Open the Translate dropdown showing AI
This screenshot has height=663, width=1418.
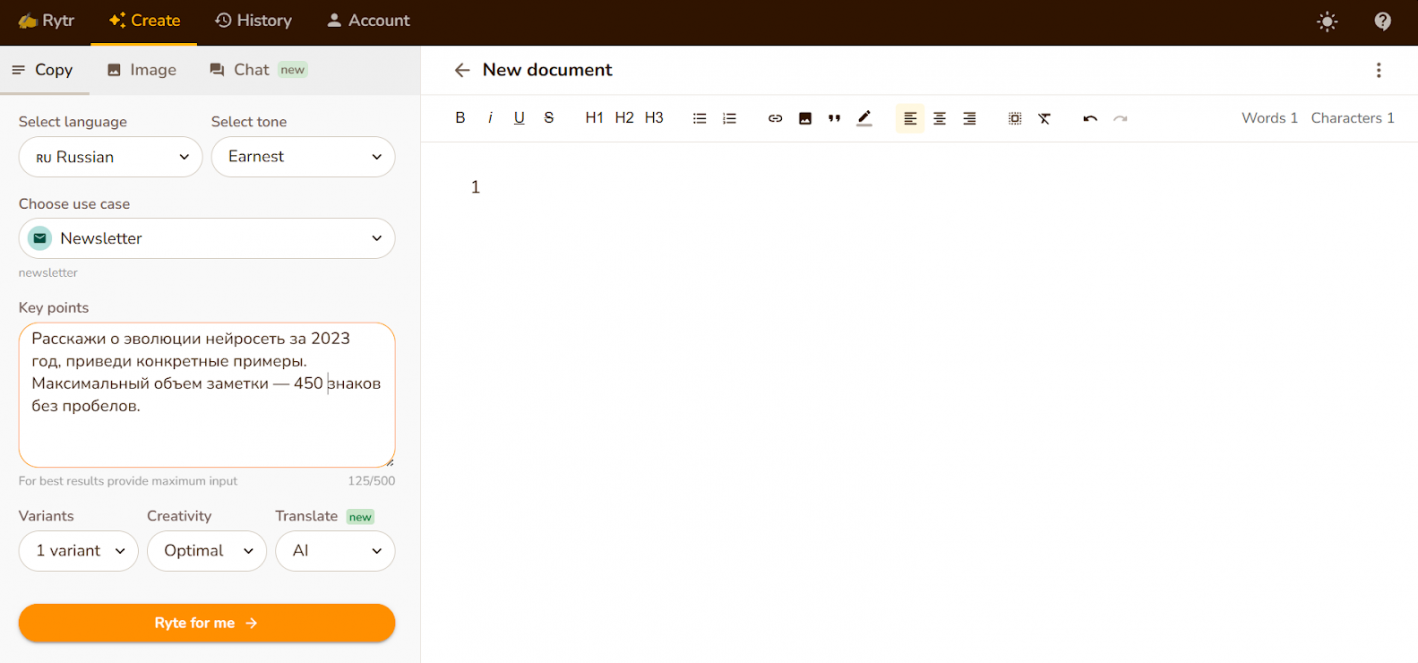point(335,551)
